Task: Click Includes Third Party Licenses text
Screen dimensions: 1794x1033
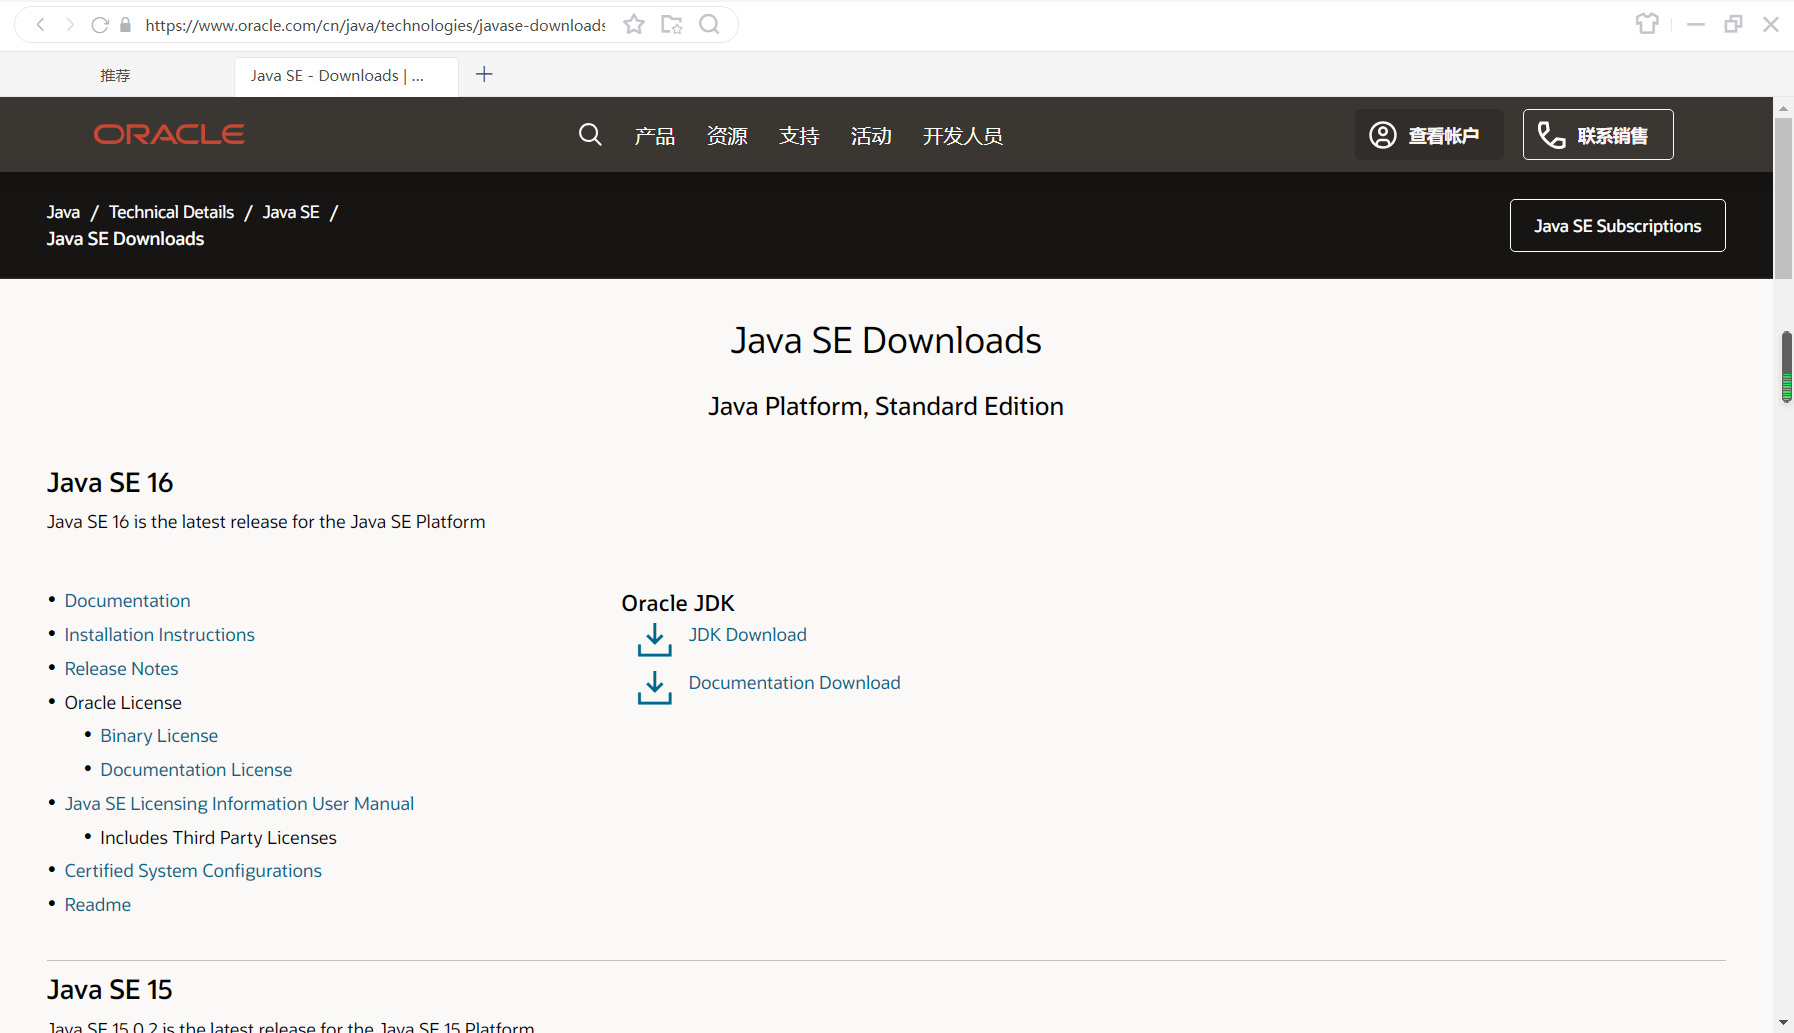Action: (x=218, y=838)
